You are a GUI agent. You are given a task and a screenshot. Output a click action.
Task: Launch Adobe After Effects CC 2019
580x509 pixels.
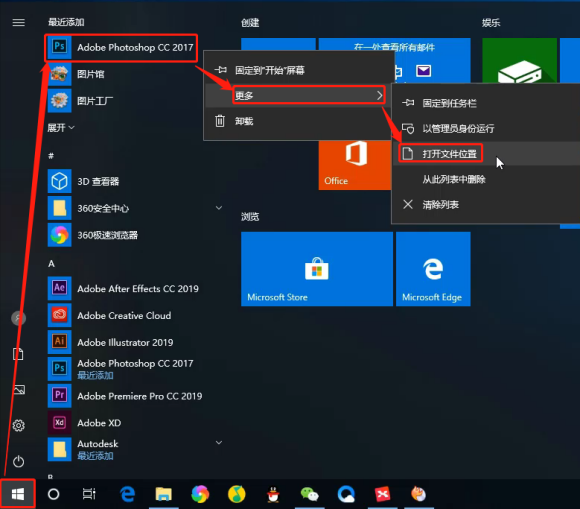[124, 289]
